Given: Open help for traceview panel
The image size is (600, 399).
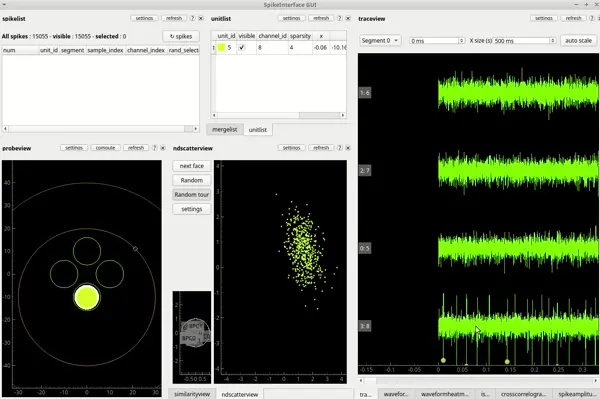Looking at the screenshot, I should click(x=592, y=18).
